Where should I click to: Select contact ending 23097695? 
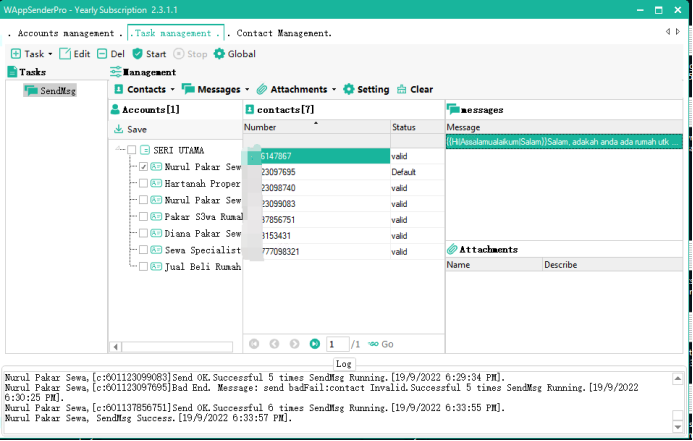point(316,172)
